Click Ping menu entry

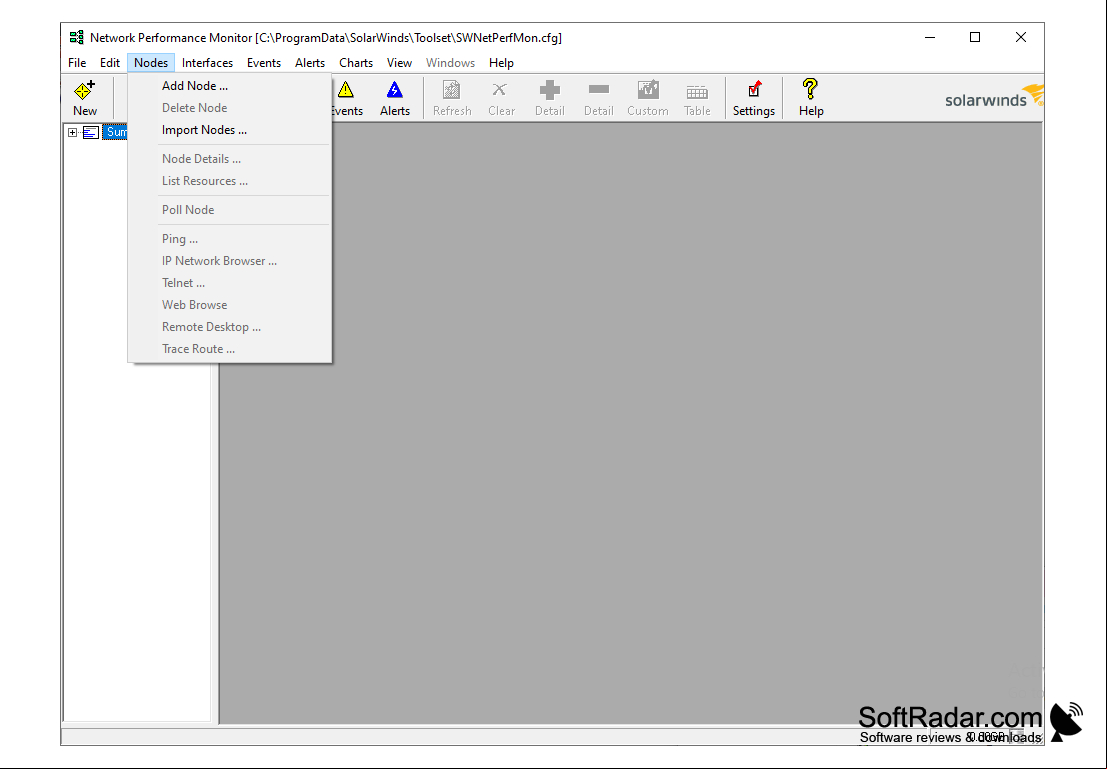coord(229,239)
